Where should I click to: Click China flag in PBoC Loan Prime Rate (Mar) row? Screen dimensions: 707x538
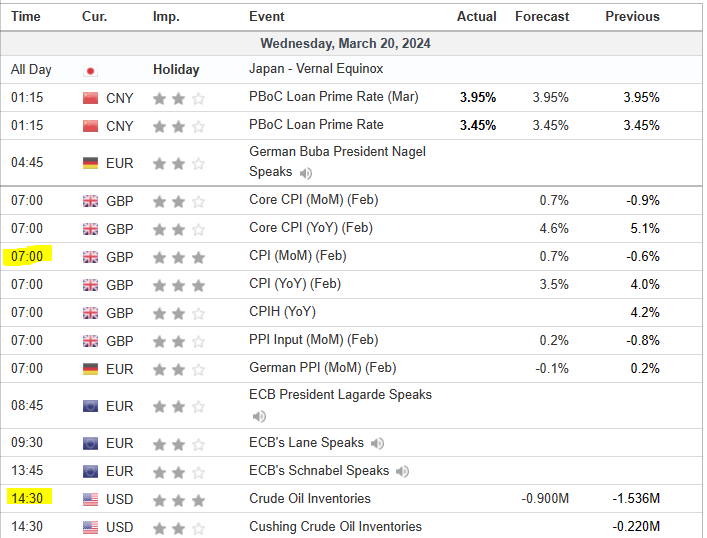point(91,98)
